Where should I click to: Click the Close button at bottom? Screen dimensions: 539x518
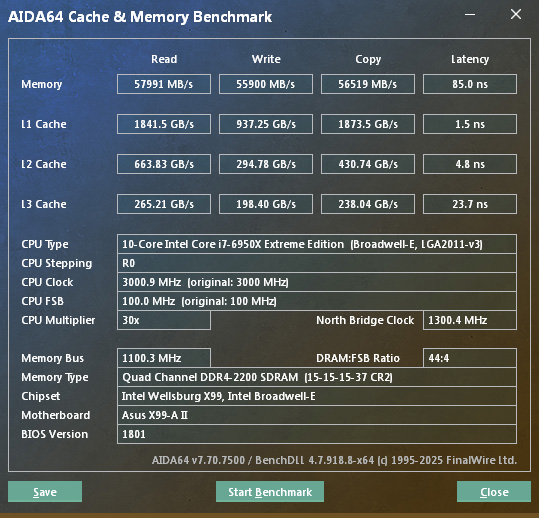[494, 492]
